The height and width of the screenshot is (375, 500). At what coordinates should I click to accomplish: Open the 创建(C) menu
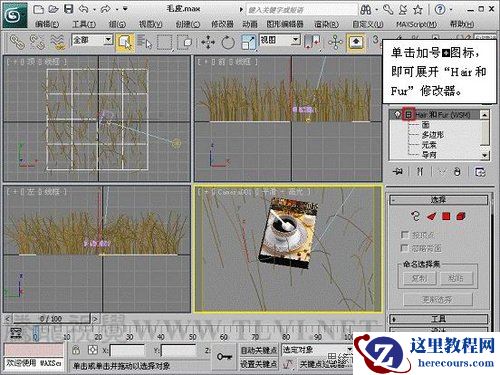coord(187,24)
